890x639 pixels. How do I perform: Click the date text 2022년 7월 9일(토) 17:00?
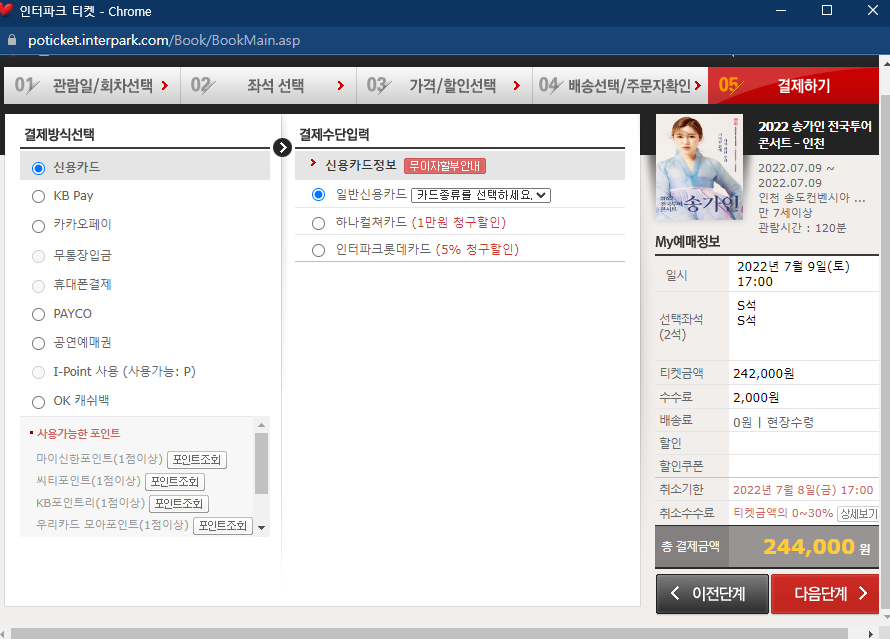[x=794, y=274]
